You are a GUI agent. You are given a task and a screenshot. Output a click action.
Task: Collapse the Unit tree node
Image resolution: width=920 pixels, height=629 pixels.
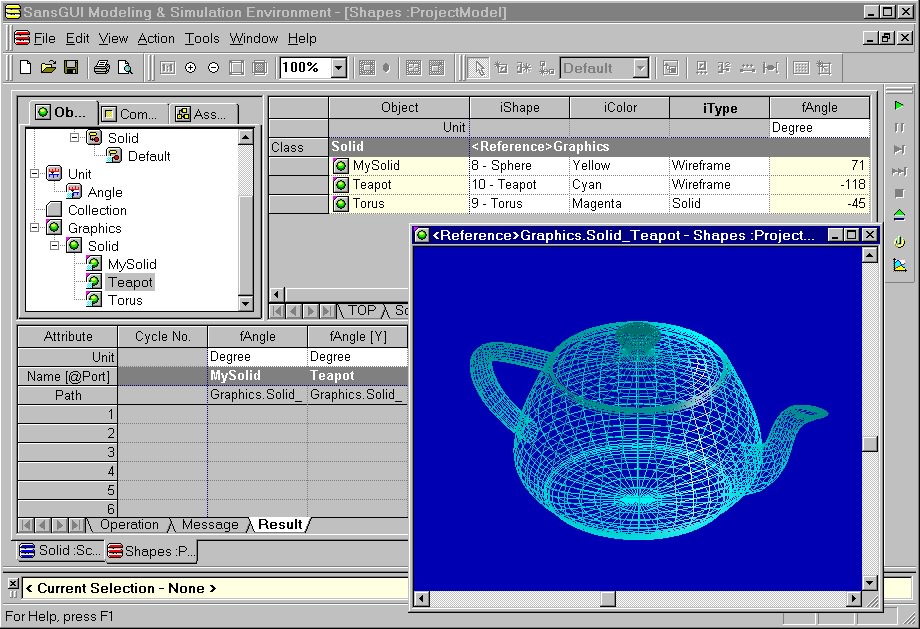(35, 174)
